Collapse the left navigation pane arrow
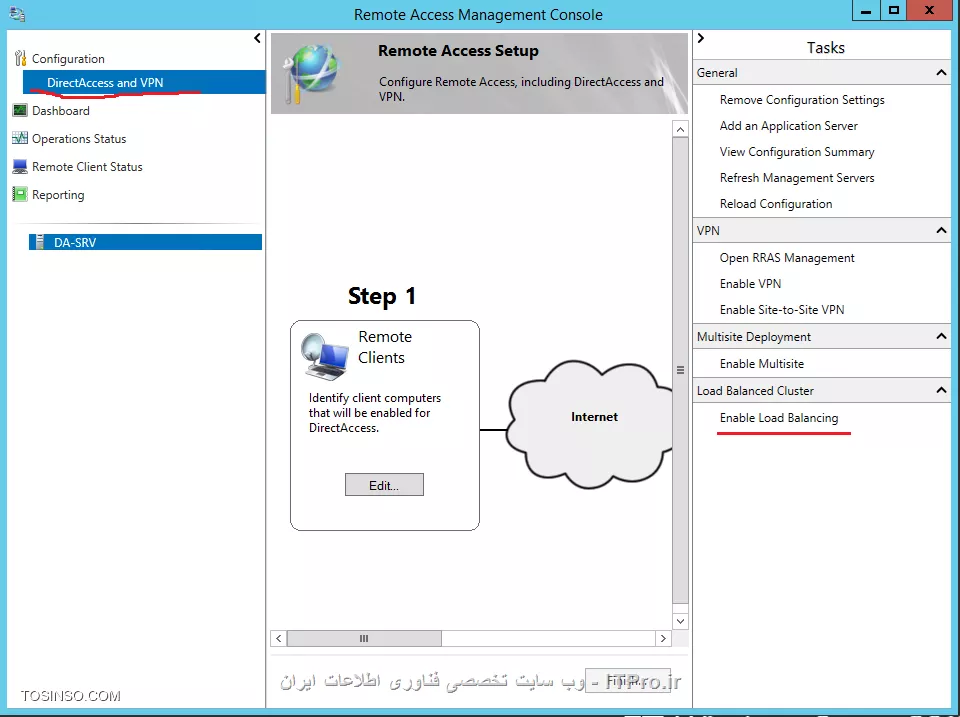Viewport: 960px width, 717px height. (x=257, y=39)
